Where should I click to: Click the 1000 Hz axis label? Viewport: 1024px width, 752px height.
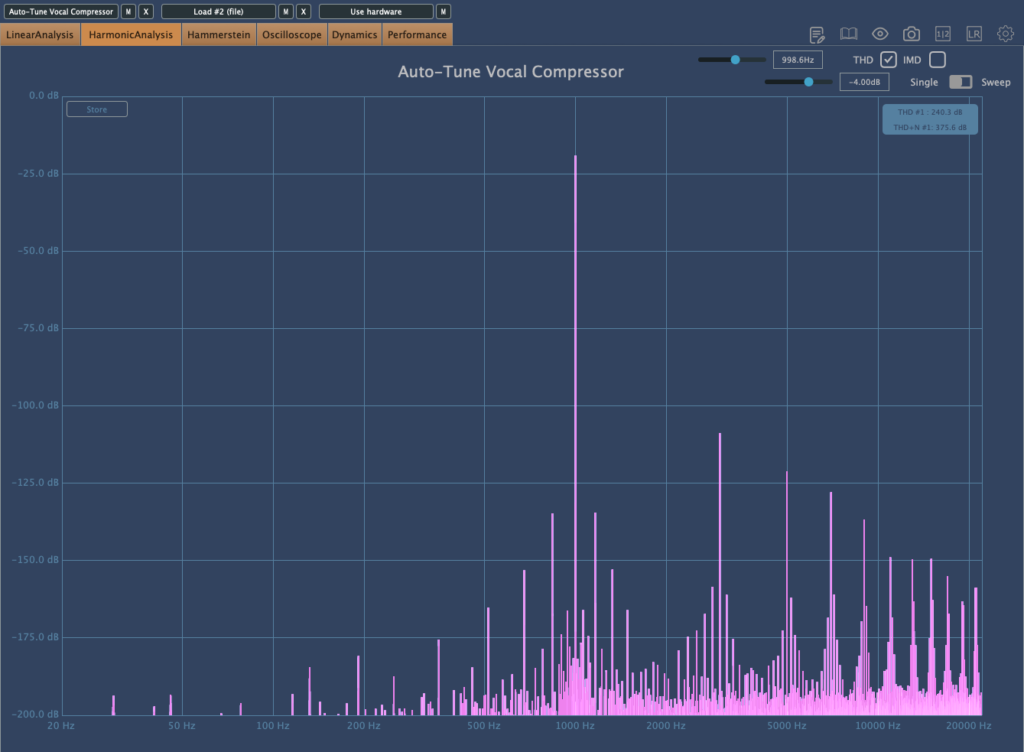575,726
